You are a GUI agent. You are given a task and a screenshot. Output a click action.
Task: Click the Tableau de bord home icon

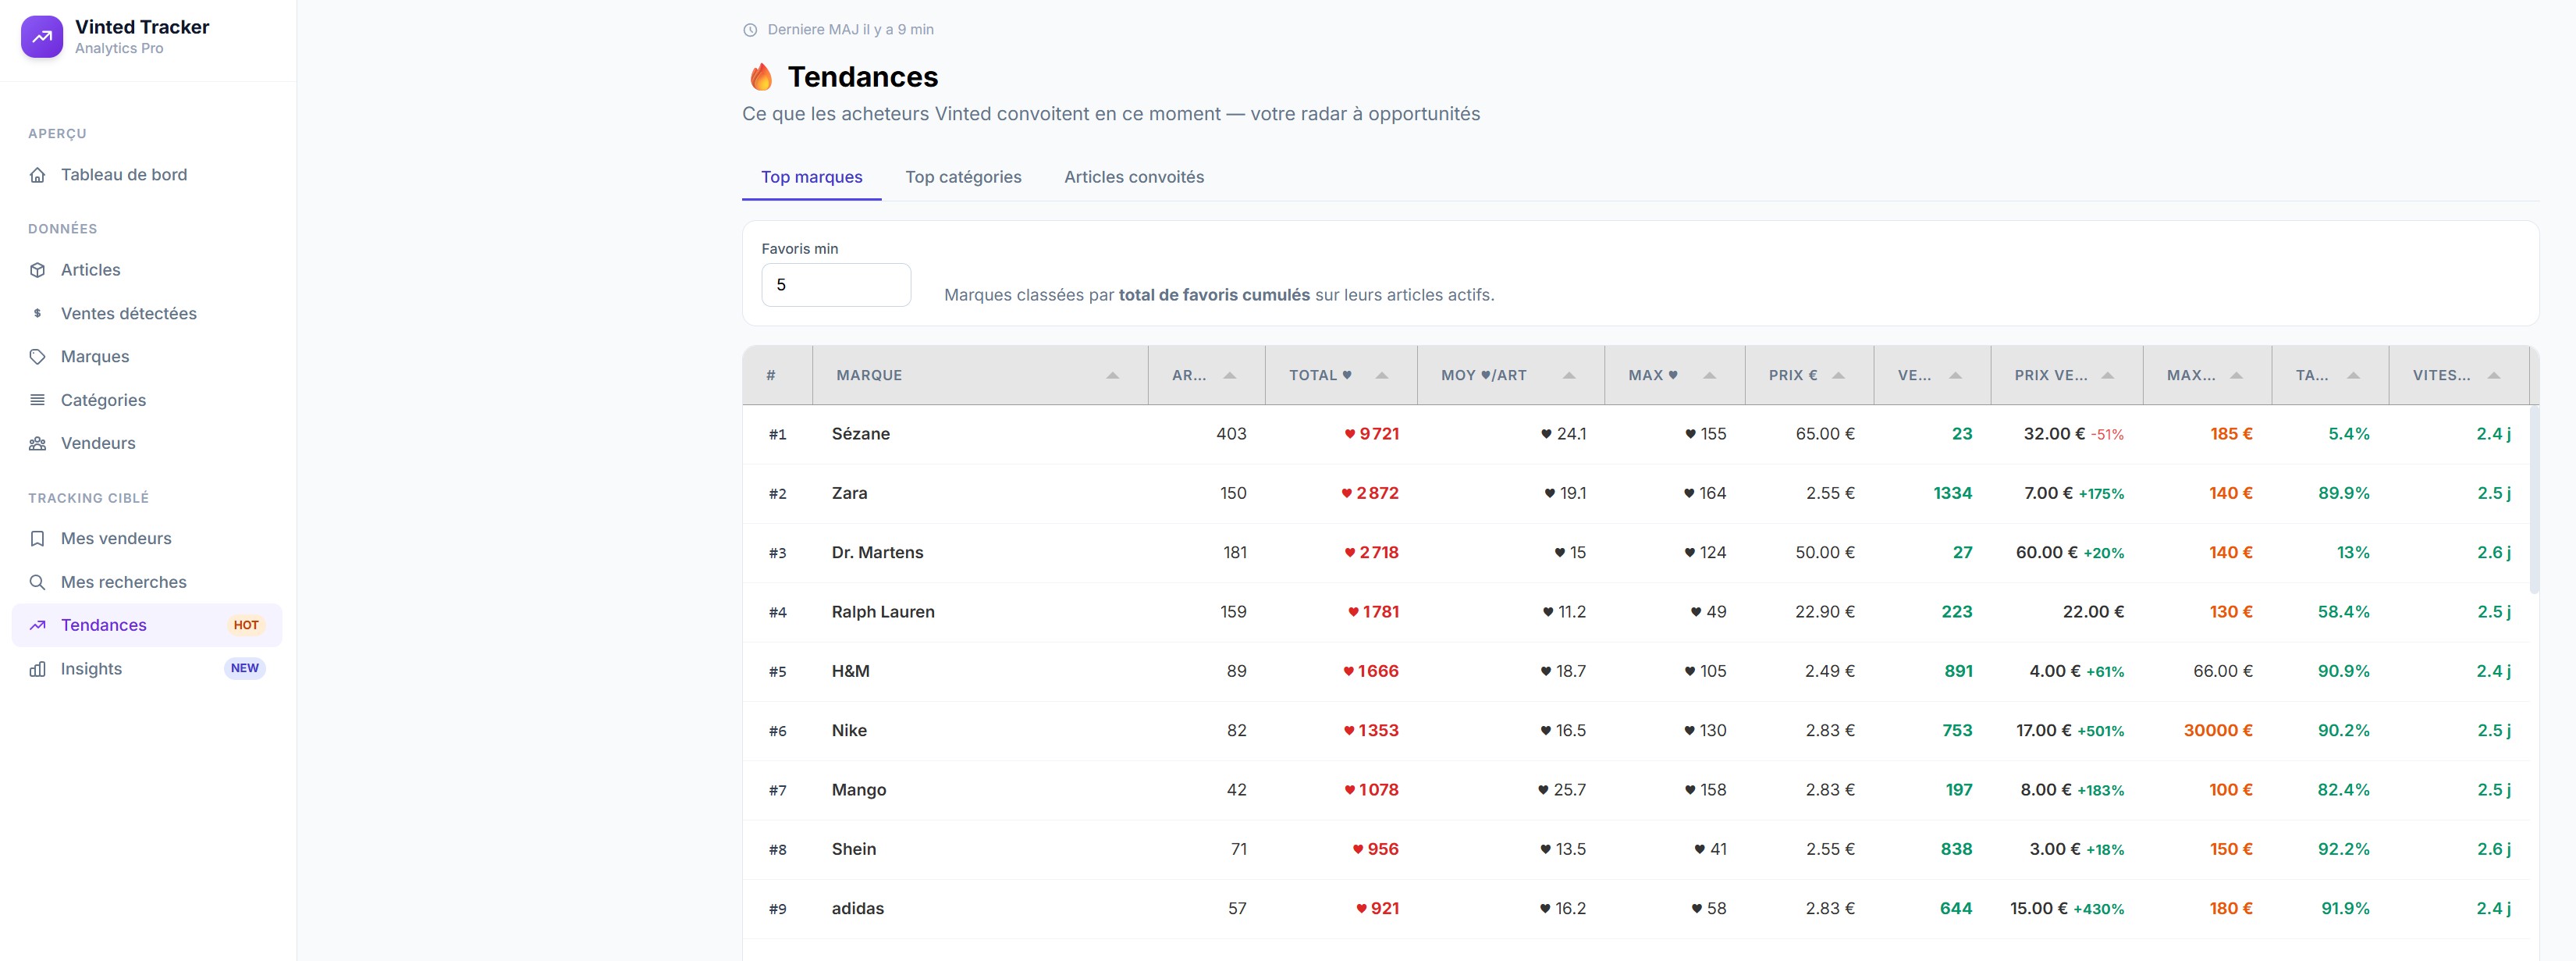[37, 175]
